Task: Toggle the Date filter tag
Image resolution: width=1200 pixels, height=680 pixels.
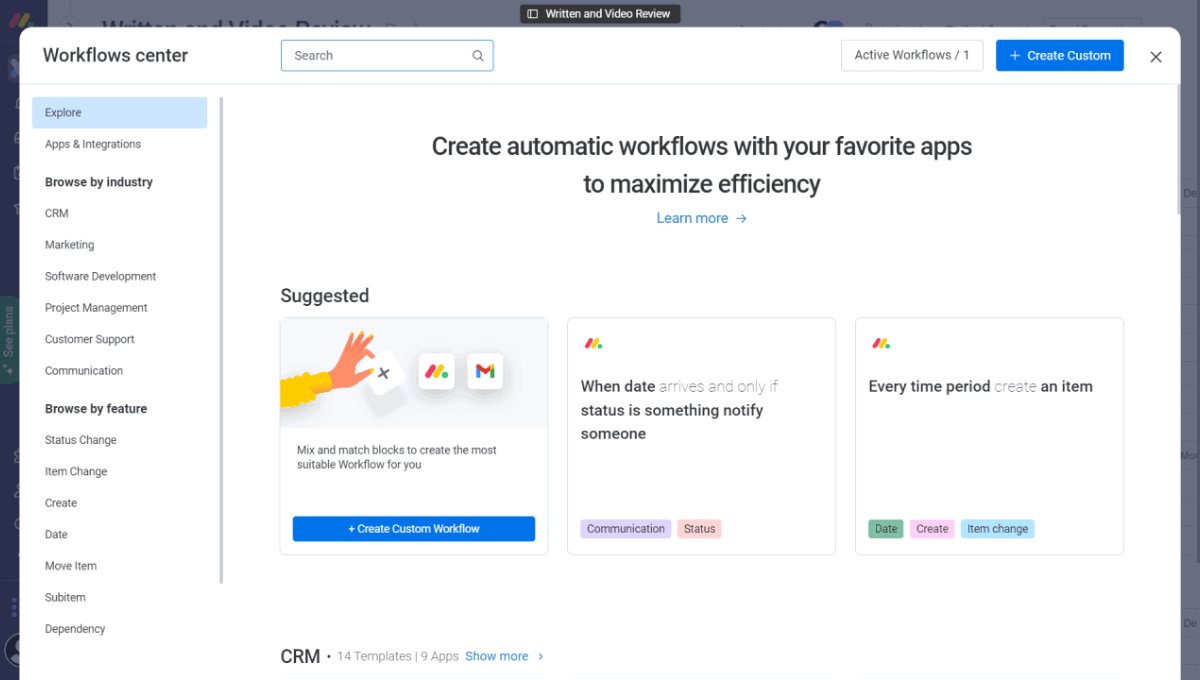Action: [885, 528]
